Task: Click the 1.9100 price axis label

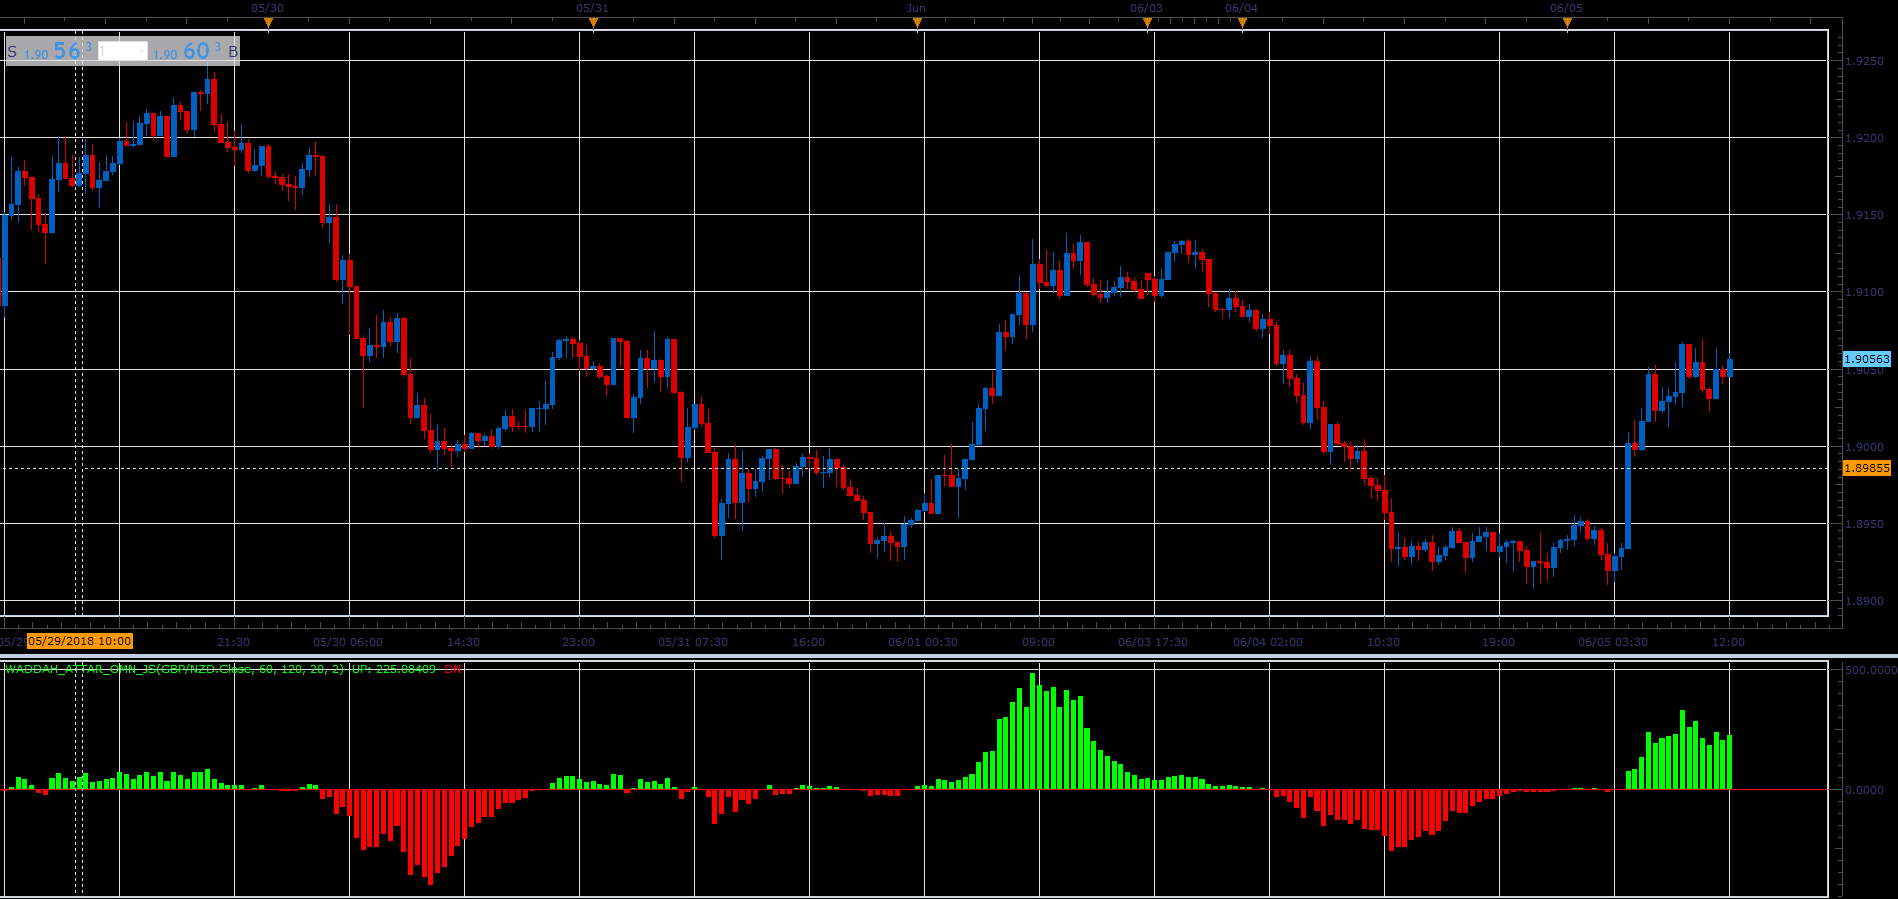Action: tap(1864, 292)
